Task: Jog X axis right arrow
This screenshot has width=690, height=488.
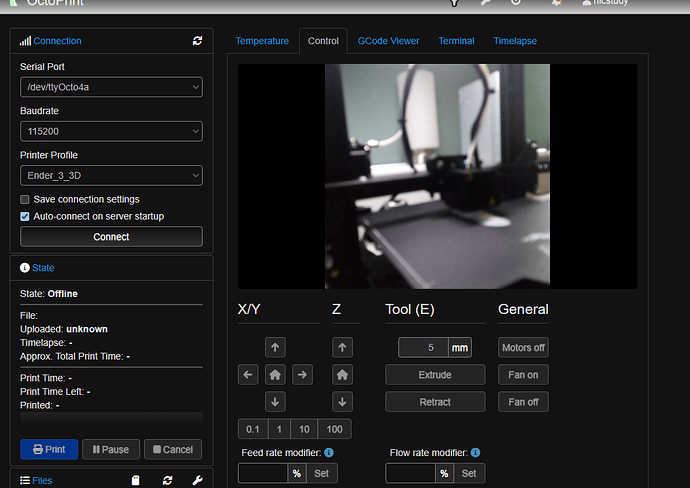Action: [x=302, y=375]
